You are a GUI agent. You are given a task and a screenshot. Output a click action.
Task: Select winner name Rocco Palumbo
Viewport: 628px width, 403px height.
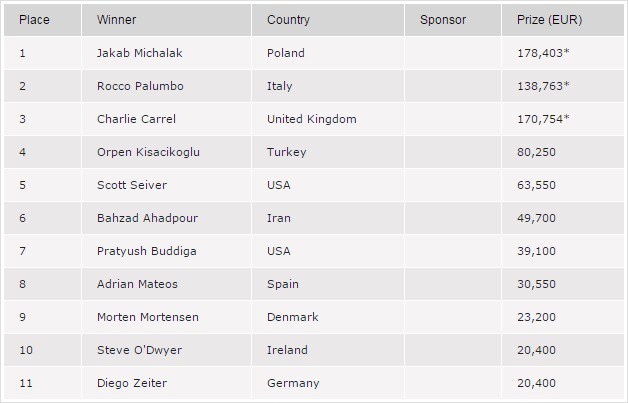pos(141,86)
